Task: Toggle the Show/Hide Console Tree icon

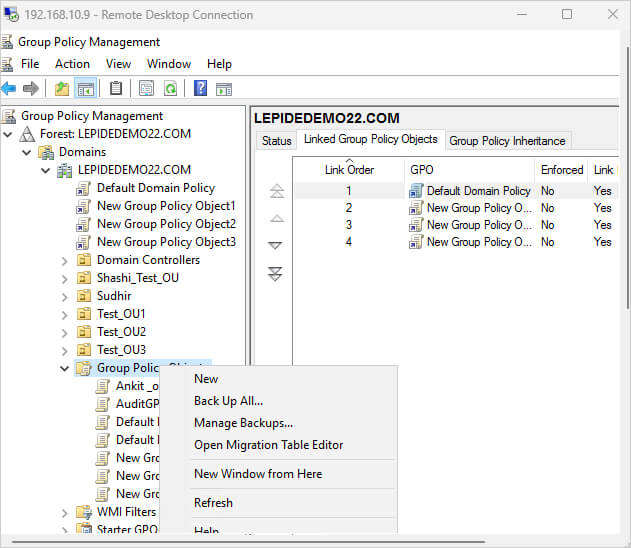Action: click(x=86, y=89)
